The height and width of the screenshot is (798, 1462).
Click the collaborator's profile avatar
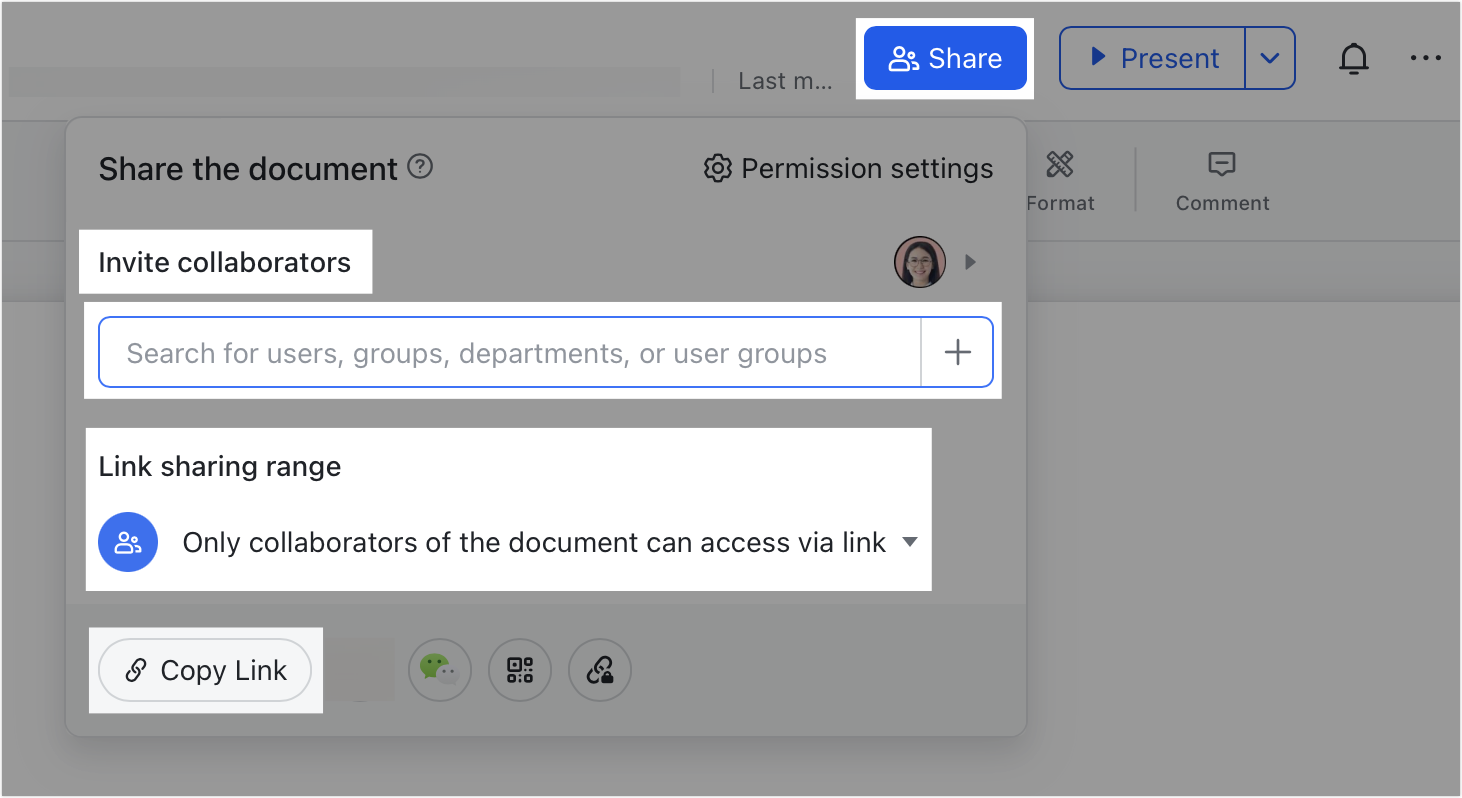tap(919, 262)
